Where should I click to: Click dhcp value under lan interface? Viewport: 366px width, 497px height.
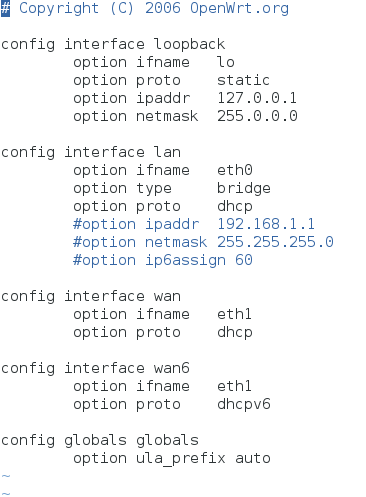click(x=235, y=207)
